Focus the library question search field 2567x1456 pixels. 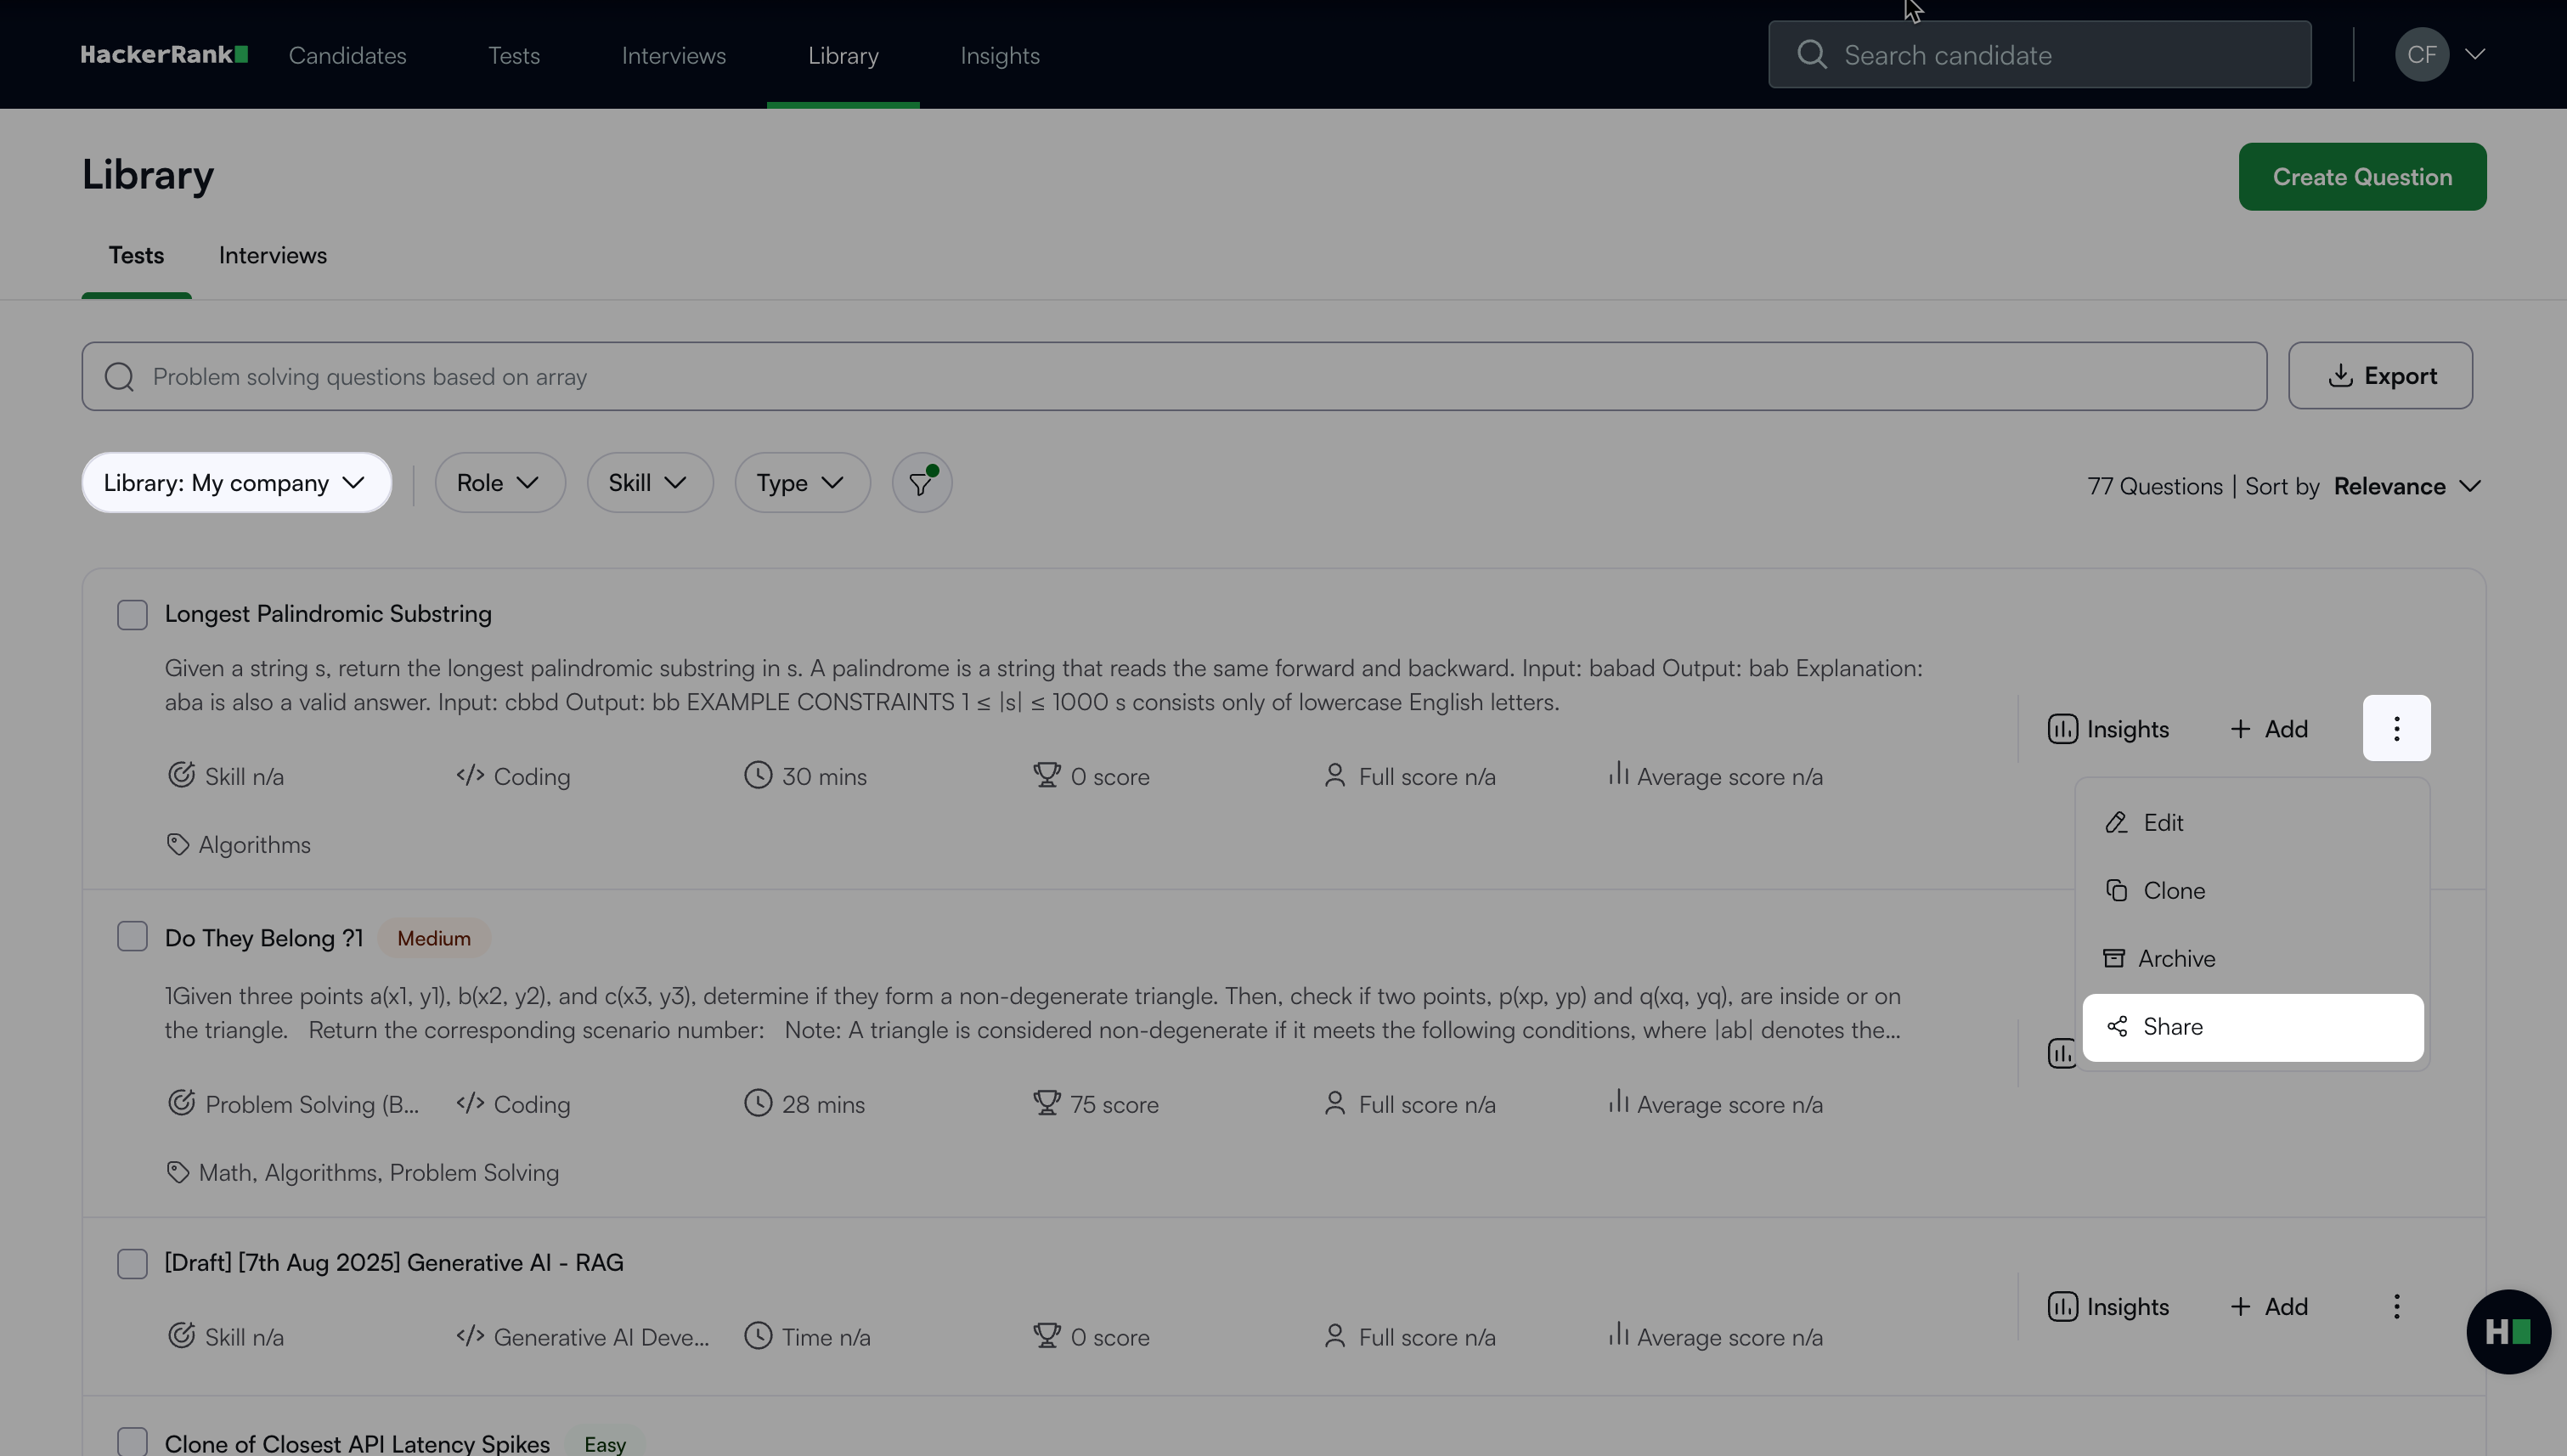pyautogui.click(x=1172, y=377)
